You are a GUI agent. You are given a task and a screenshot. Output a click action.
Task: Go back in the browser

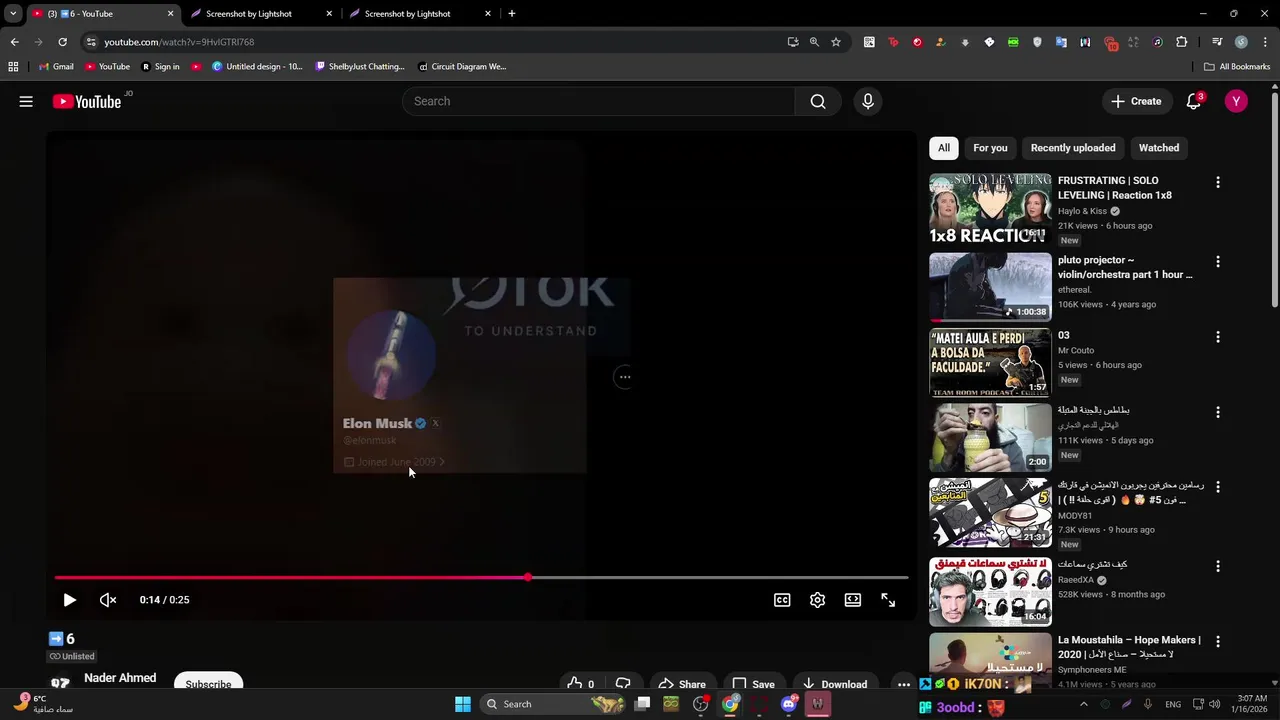point(14,42)
